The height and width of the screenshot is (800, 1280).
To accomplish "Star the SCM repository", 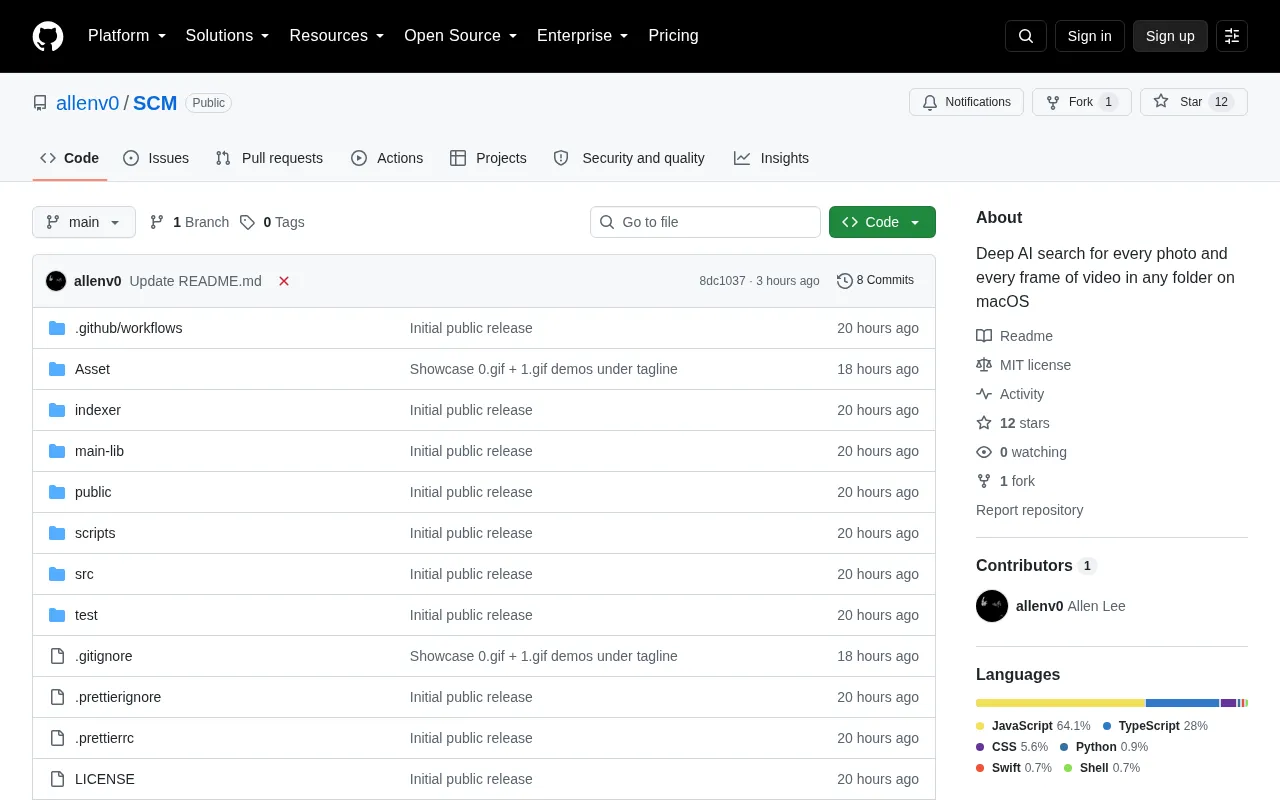I will (1194, 102).
